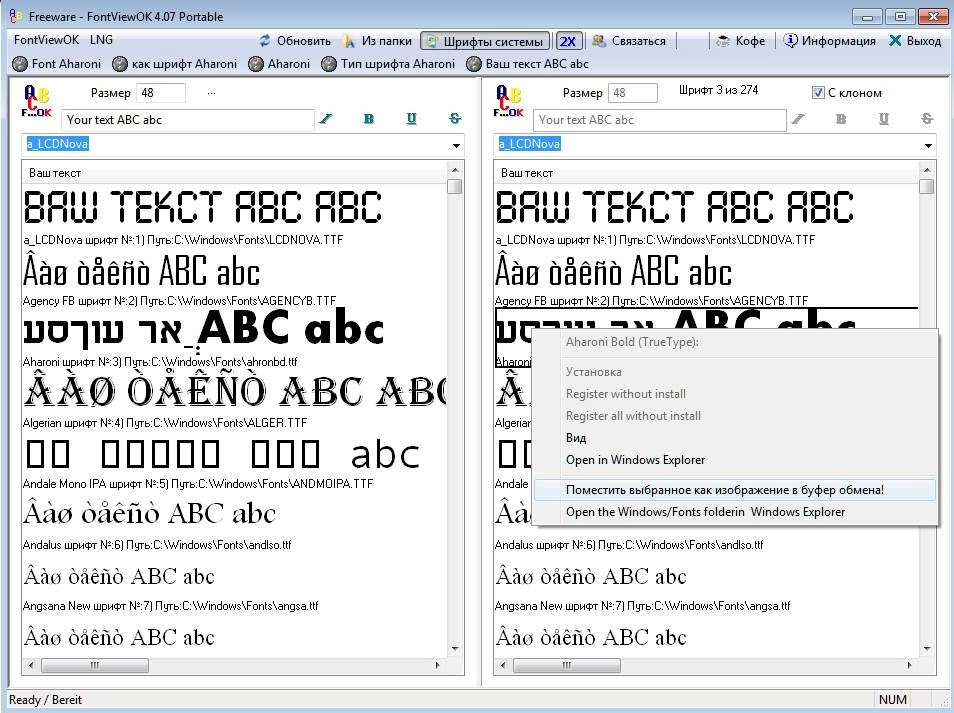Click left list scroll up arrow
954x713 pixels.
click(454, 170)
